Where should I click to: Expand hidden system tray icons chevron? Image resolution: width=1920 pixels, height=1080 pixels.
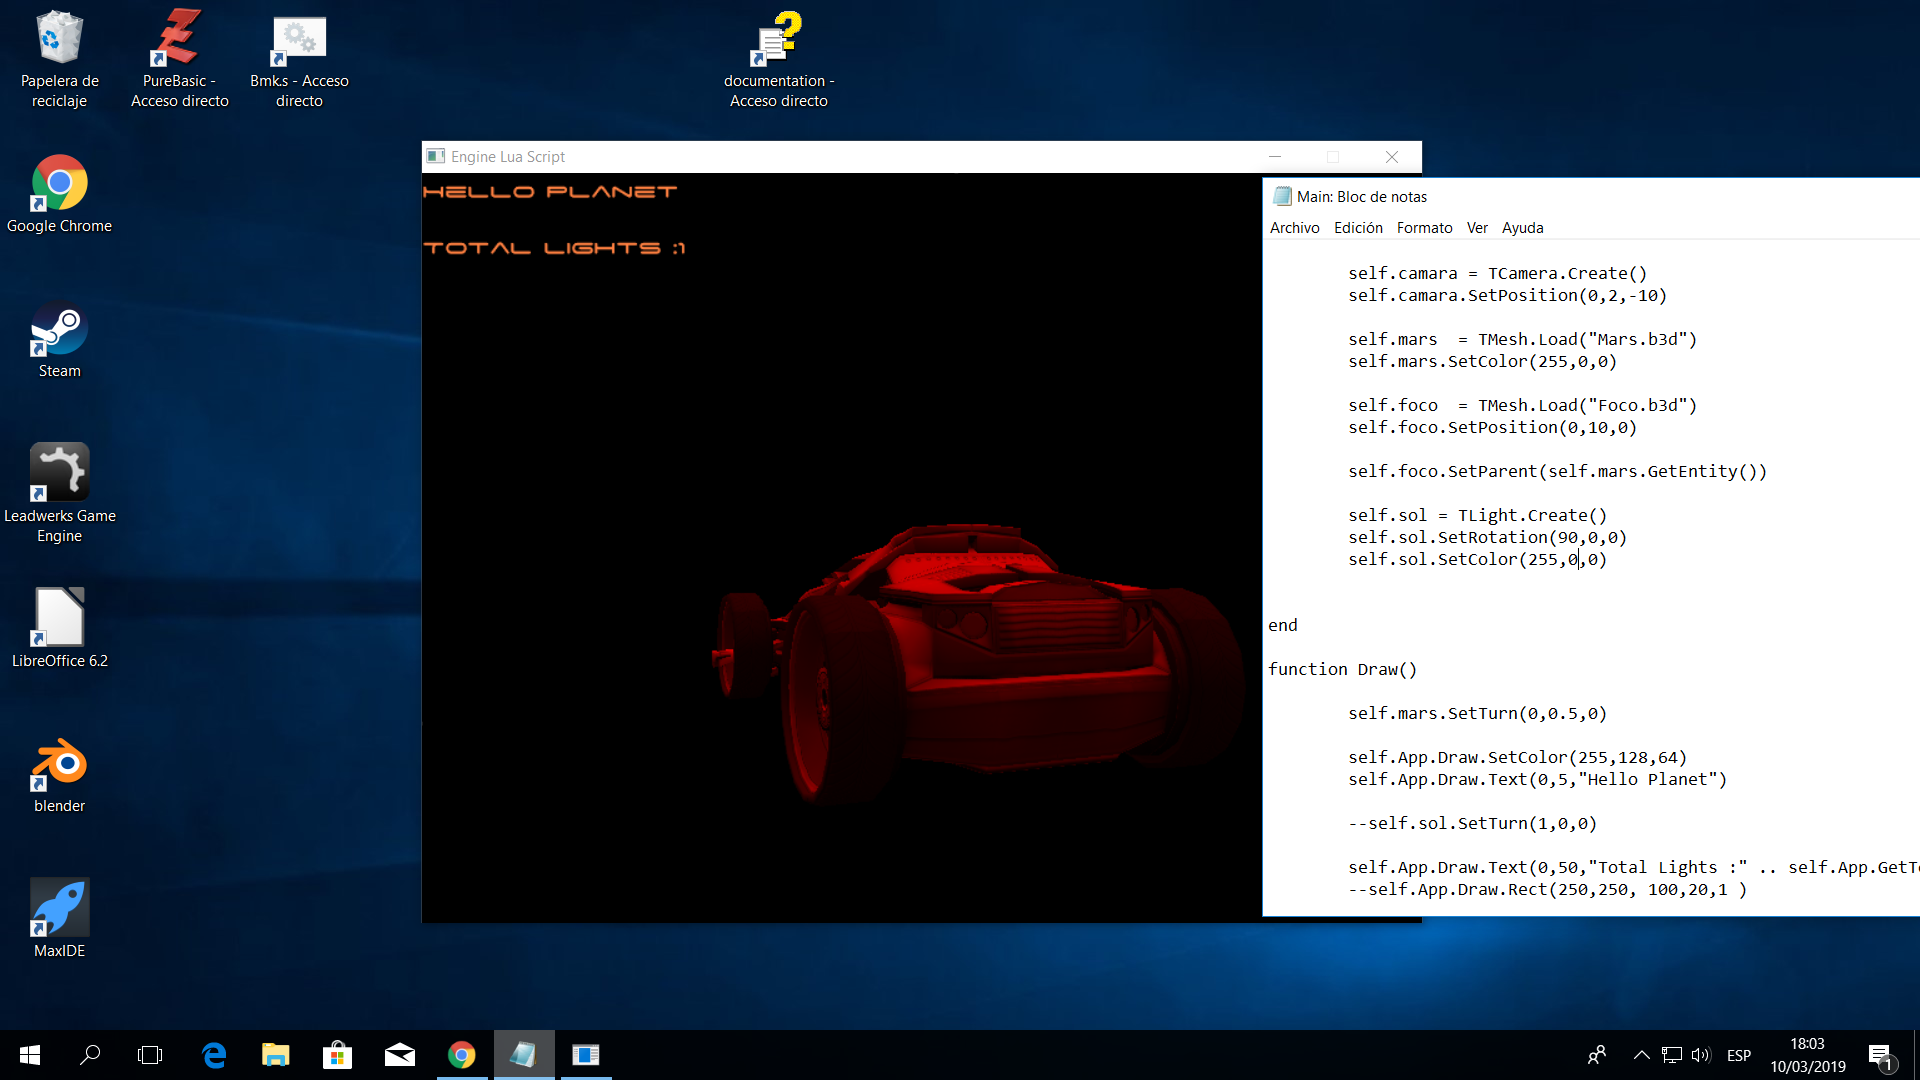[1641, 1055]
